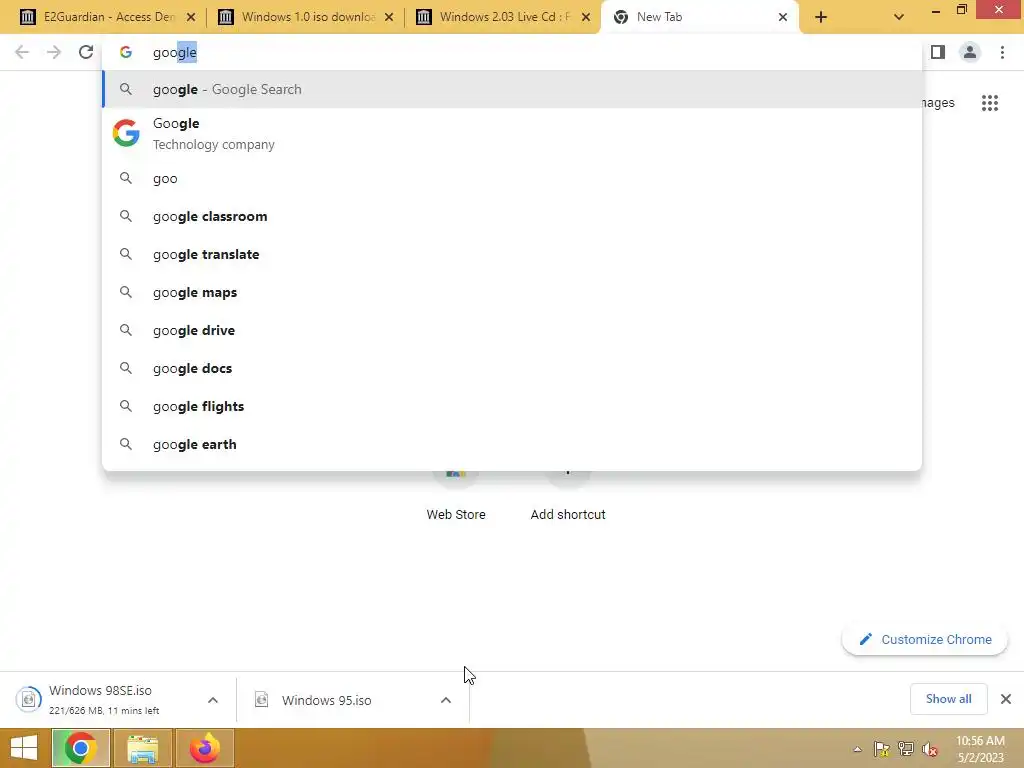Click the Windows 95.iso file icon

point(262,700)
